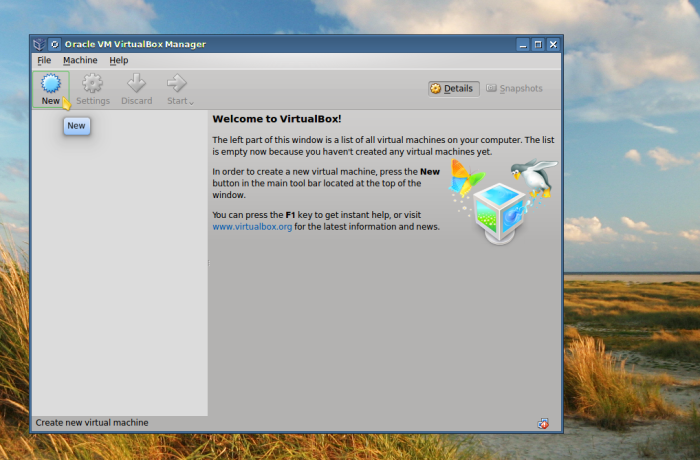700x460 pixels.
Task: Click the splitter handle between VM list and details
Action: [209, 263]
